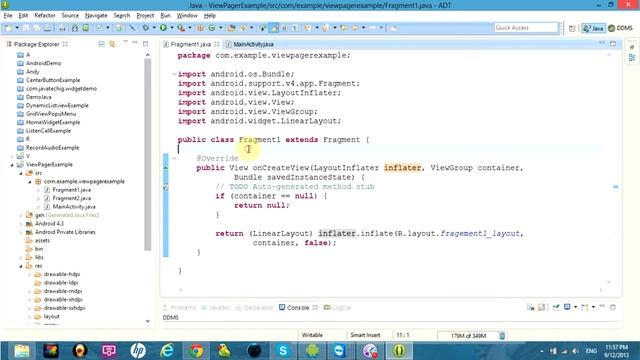Click the New file toolbar icon
The image size is (640, 360).
click(8, 28)
